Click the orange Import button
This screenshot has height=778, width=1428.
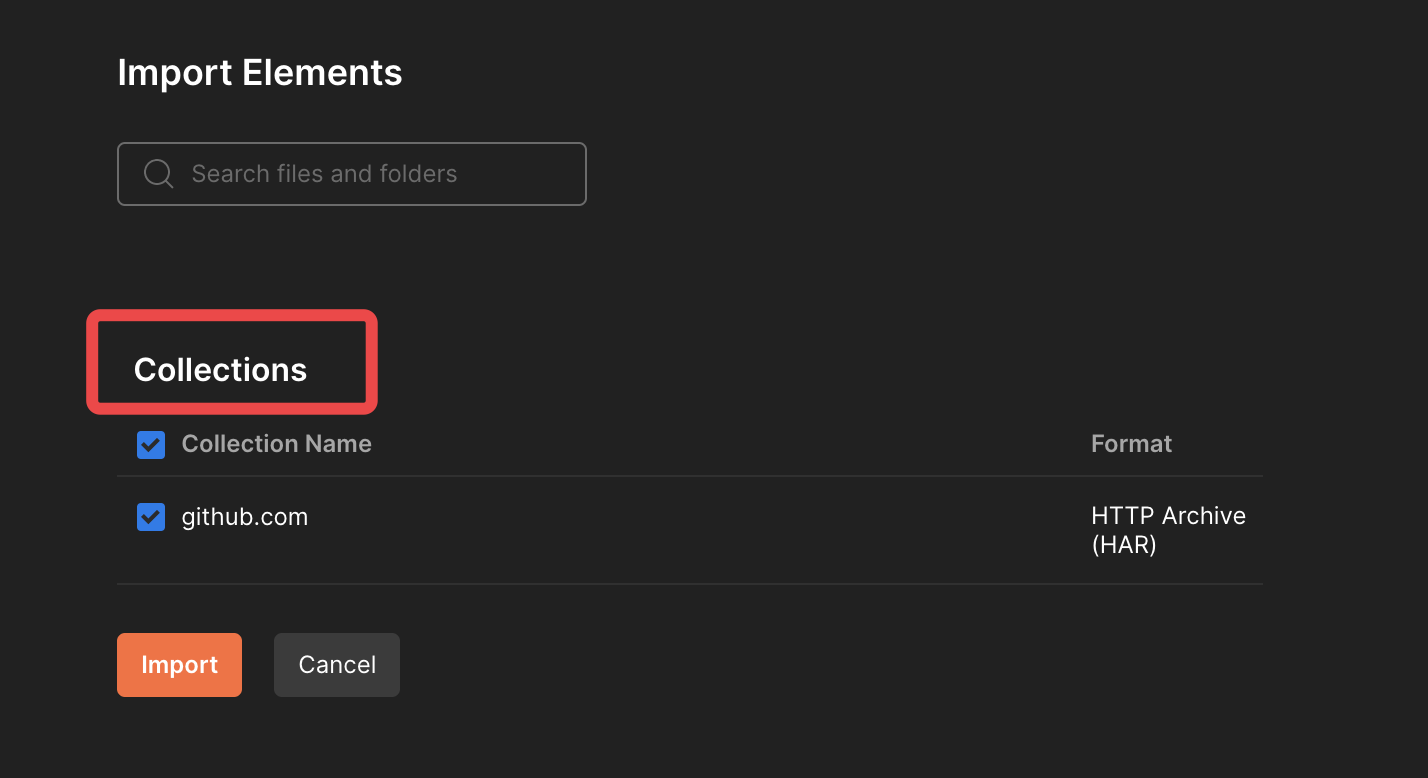[180, 665]
